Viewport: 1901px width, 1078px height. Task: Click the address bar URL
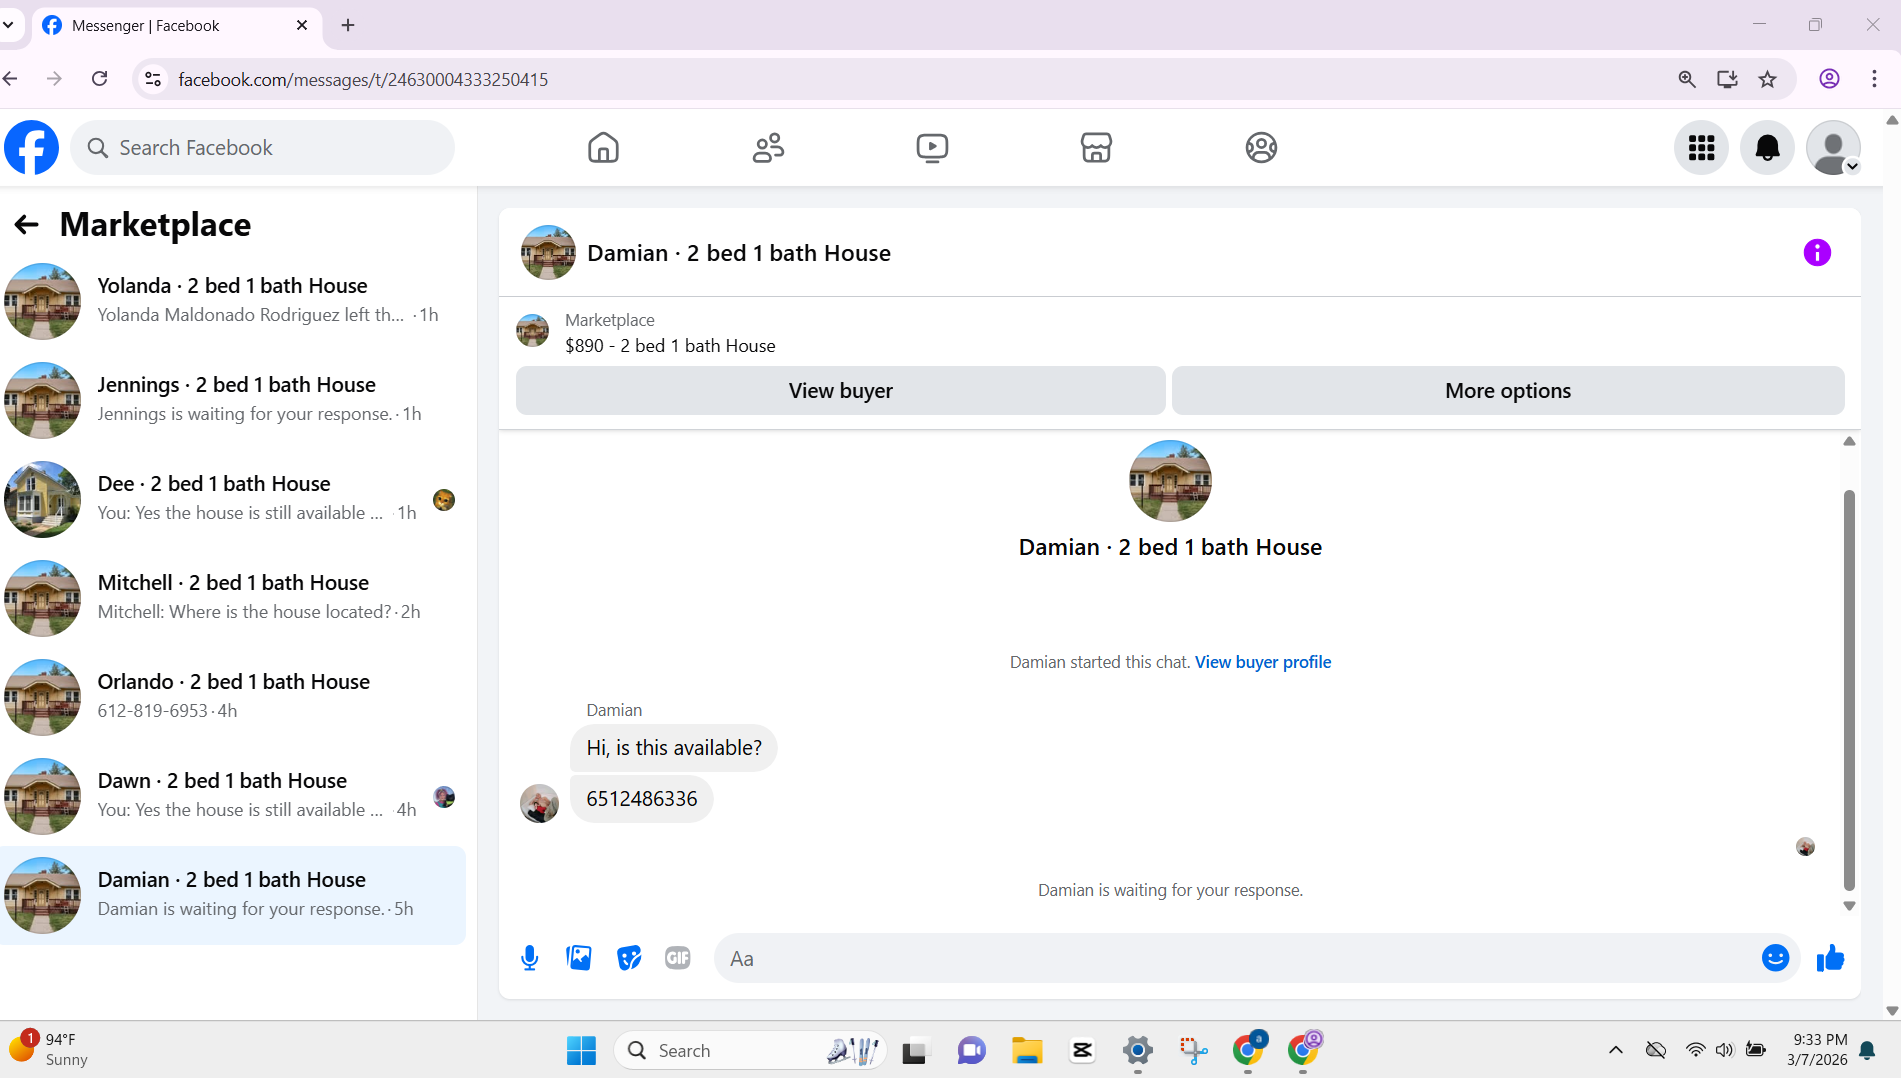[363, 80]
